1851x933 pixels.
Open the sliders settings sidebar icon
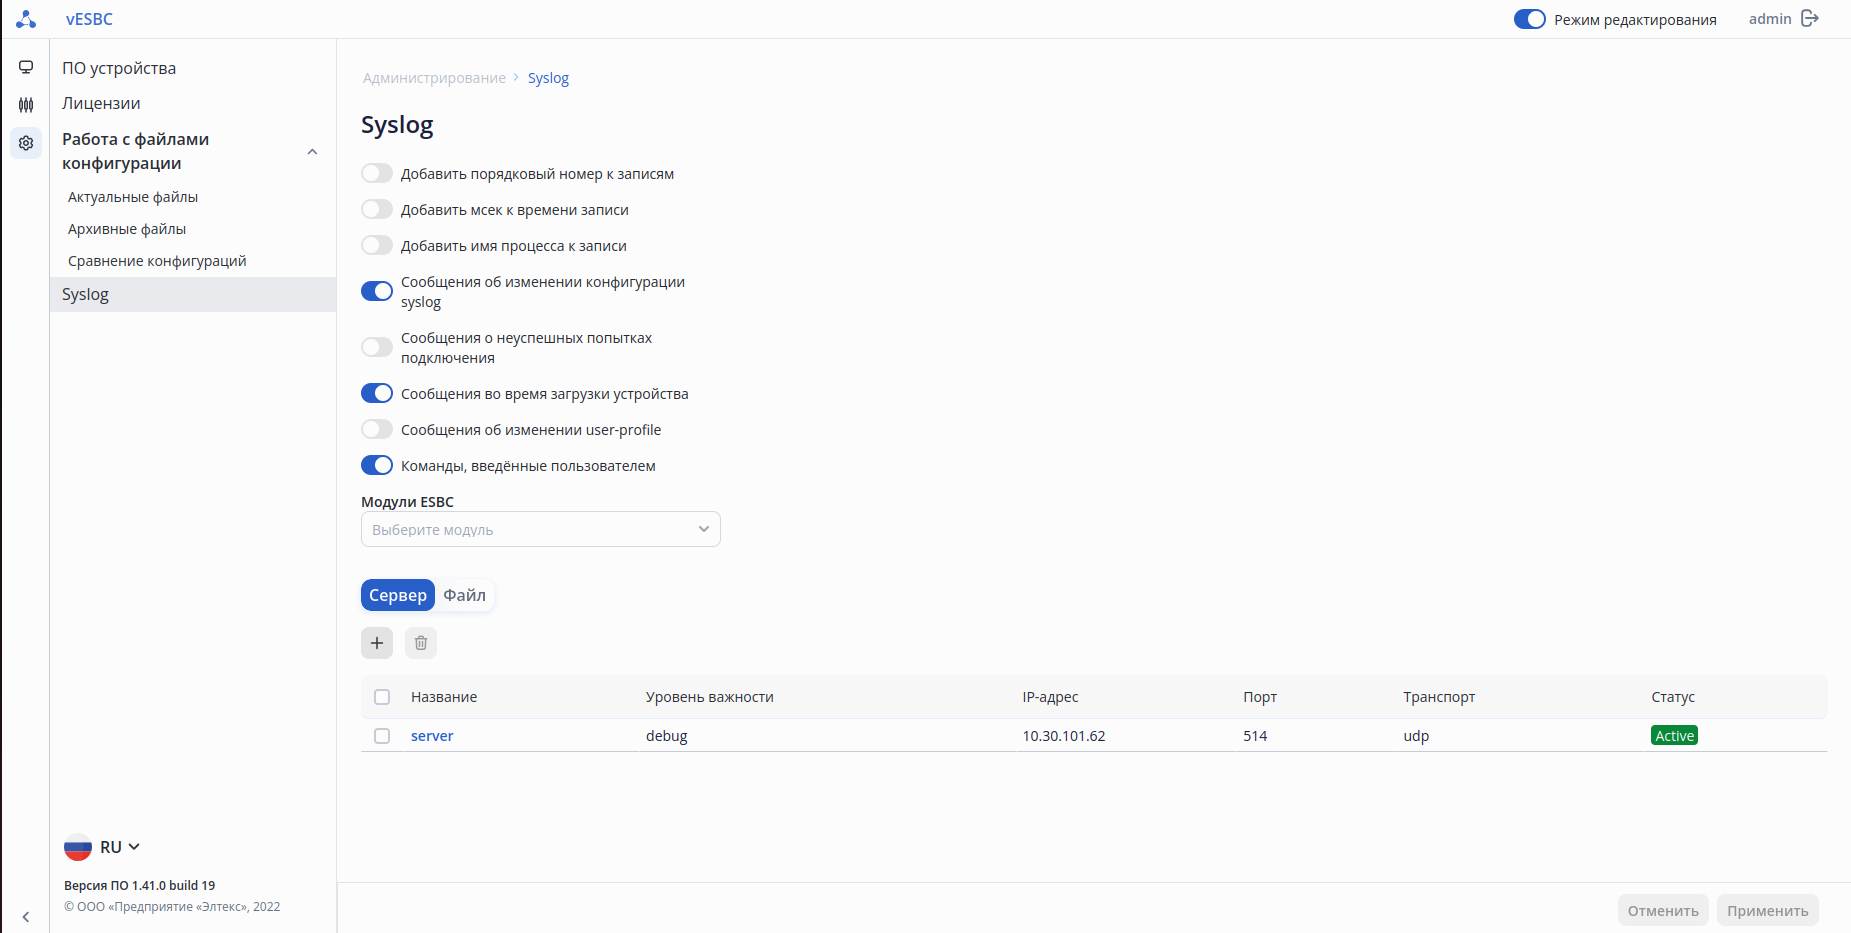pyautogui.click(x=26, y=105)
